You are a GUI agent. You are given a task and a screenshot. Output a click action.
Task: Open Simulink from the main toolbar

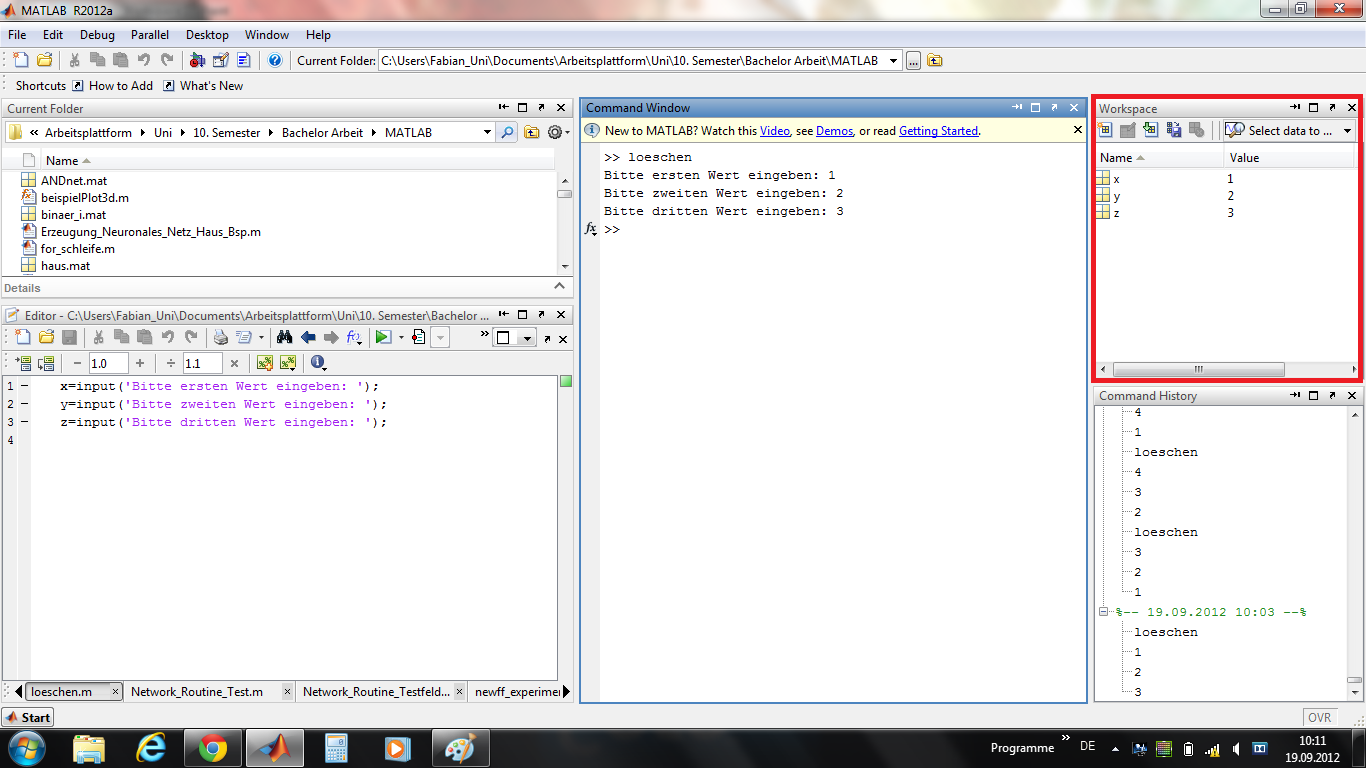(x=197, y=60)
